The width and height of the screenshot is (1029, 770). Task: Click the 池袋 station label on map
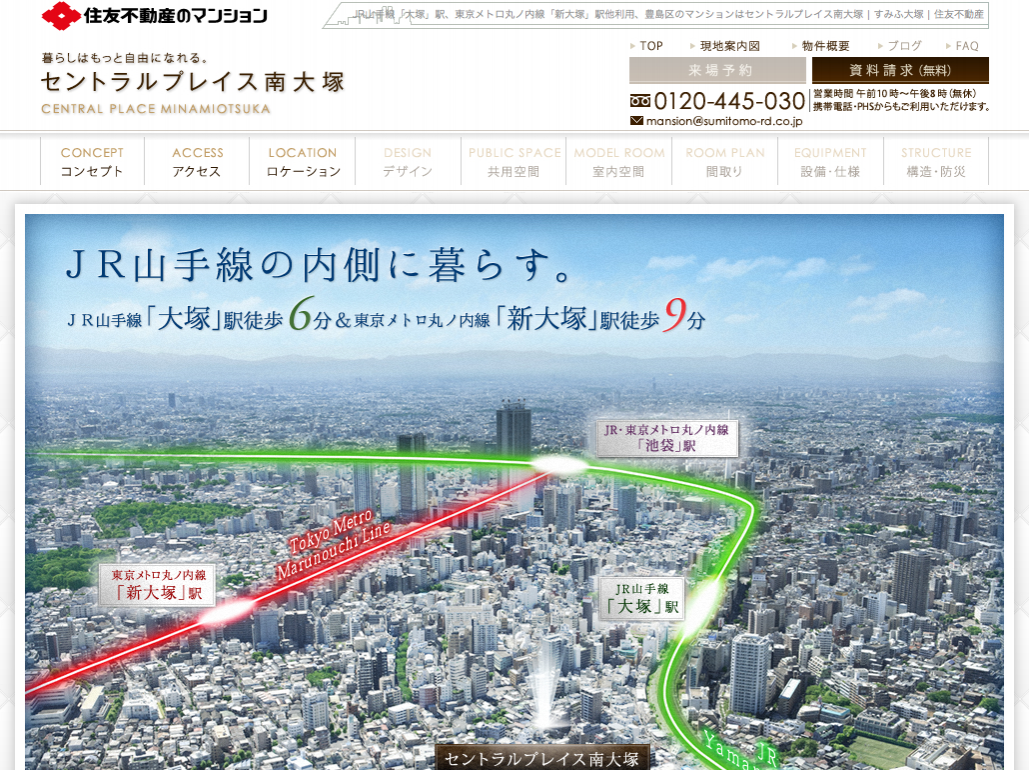667,438
